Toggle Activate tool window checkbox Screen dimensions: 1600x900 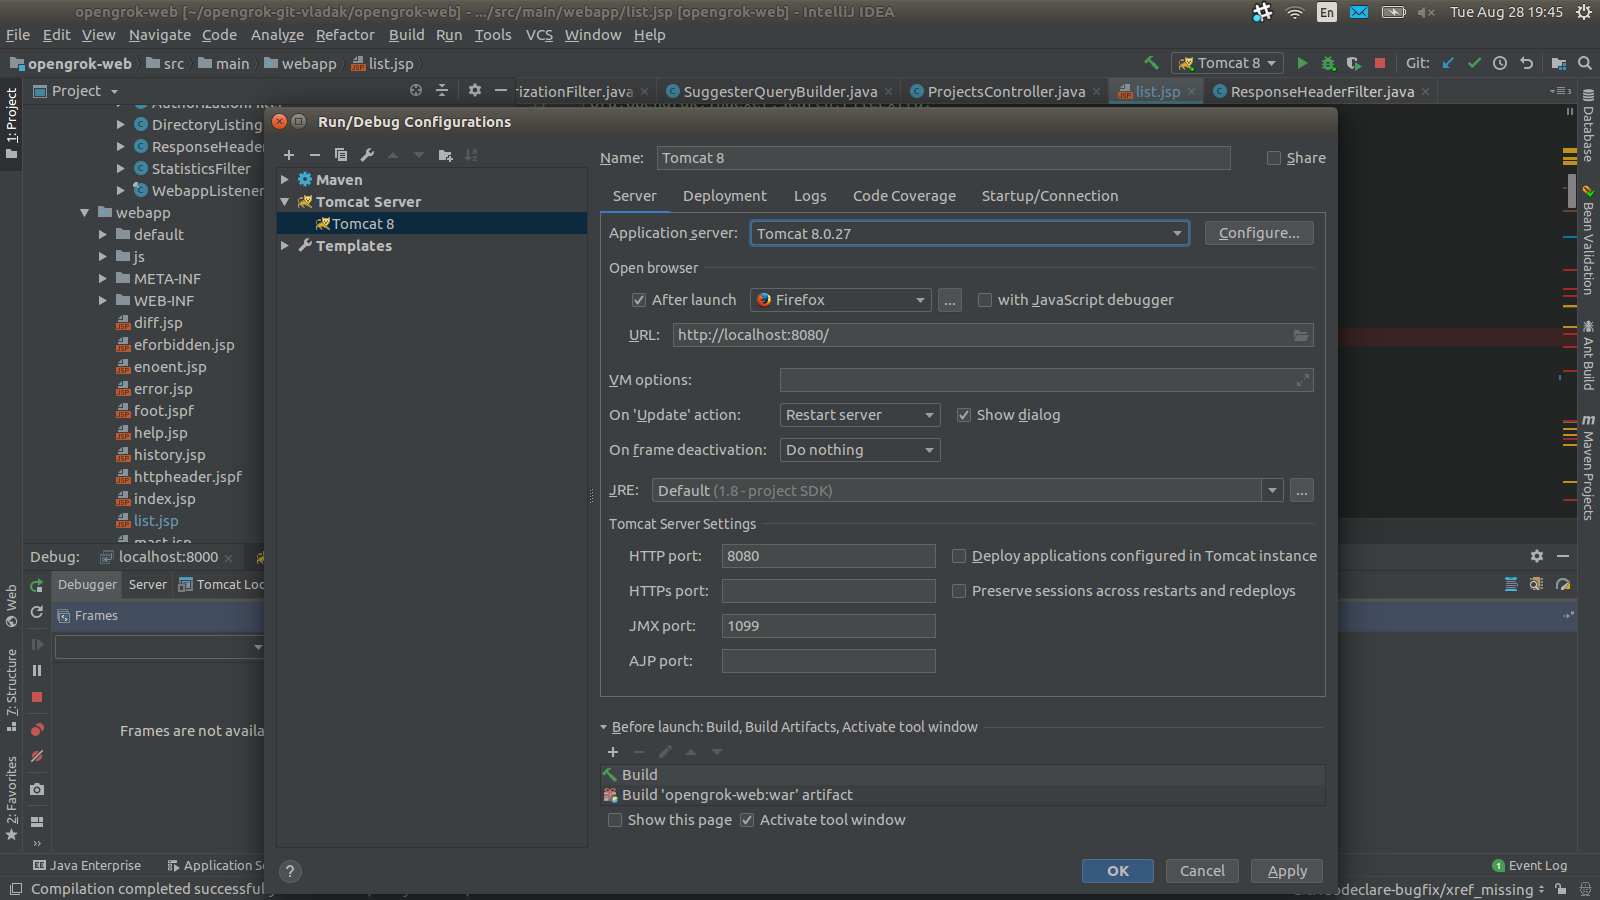pyautogui.click(x=747, y=820)
